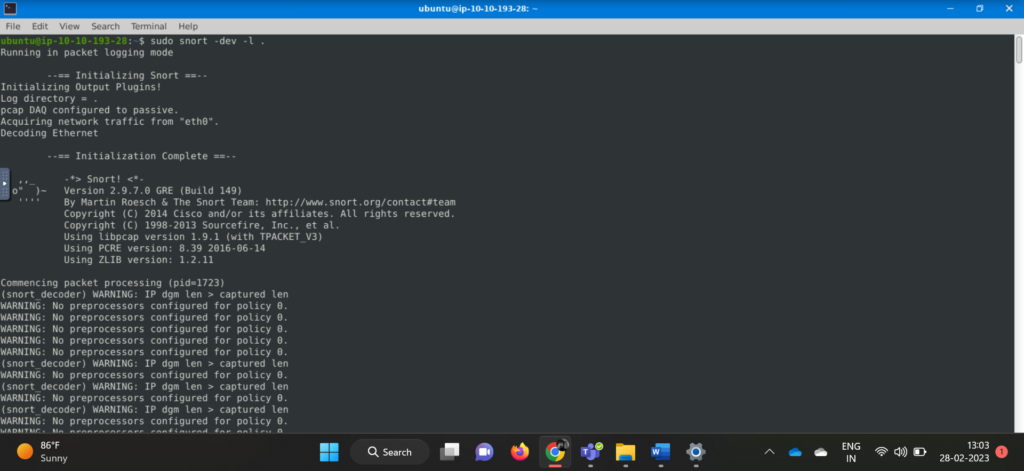Open Task View on the taskbar
This screenshot has width=1024, height=471.
point(450,452)
